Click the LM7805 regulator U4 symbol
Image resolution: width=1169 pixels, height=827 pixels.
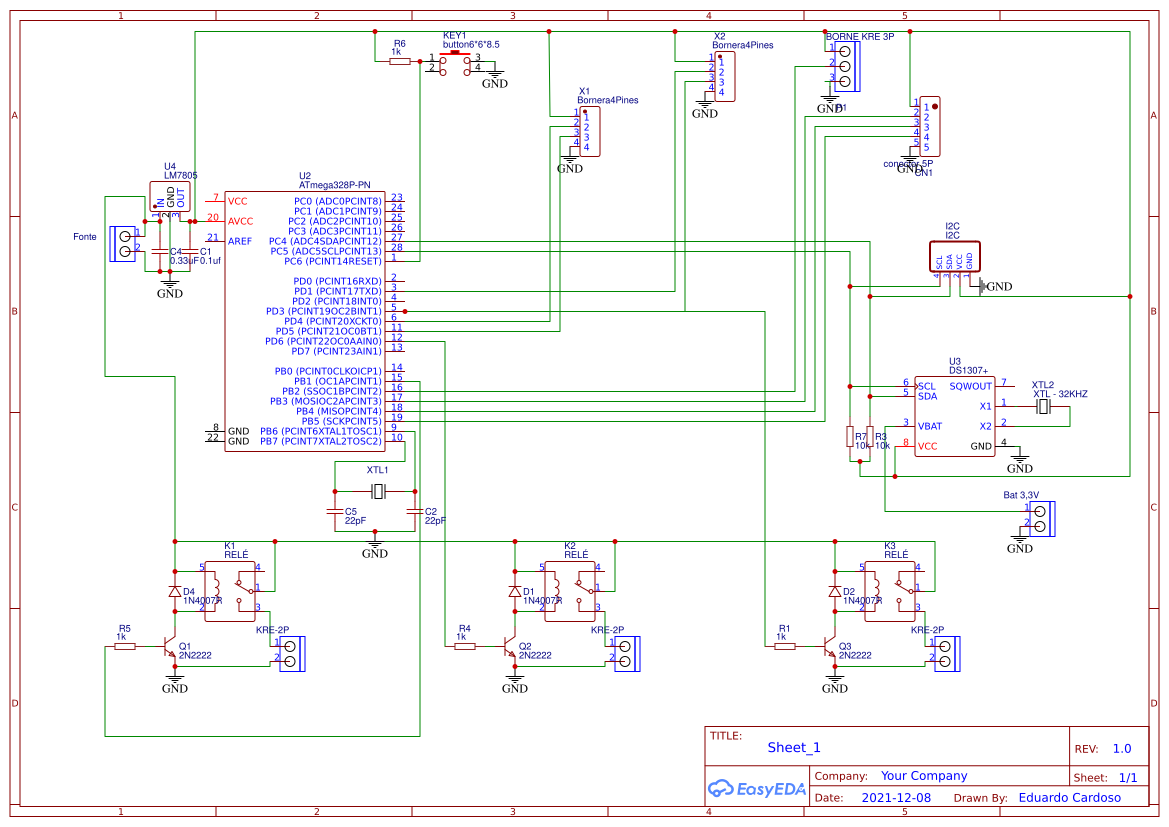pos(172,195)
